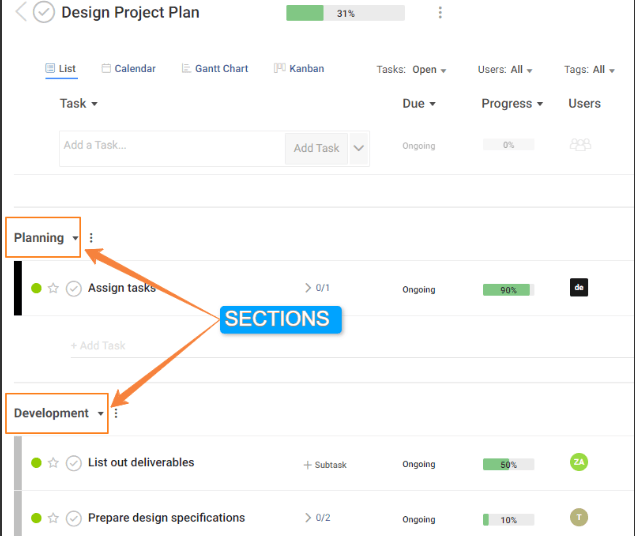The image size is (635, 536).
Task: Star the List out deliverables task
Action: point(53,463)
